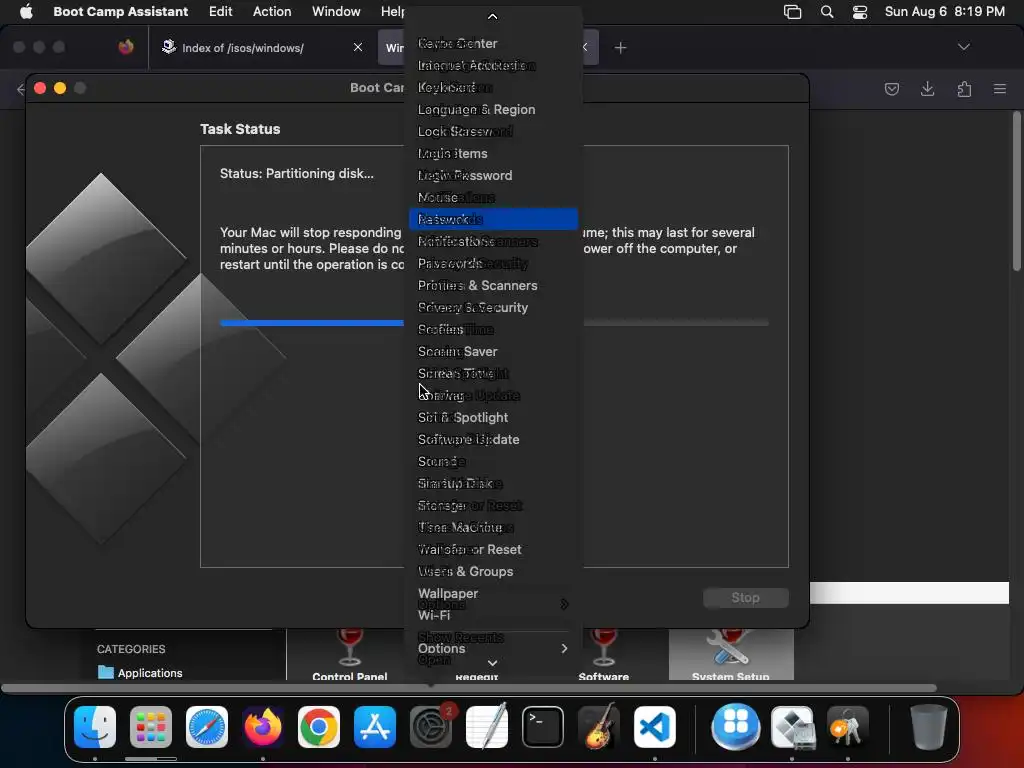Open Control Panel in background window

click(x=349, y=654)
